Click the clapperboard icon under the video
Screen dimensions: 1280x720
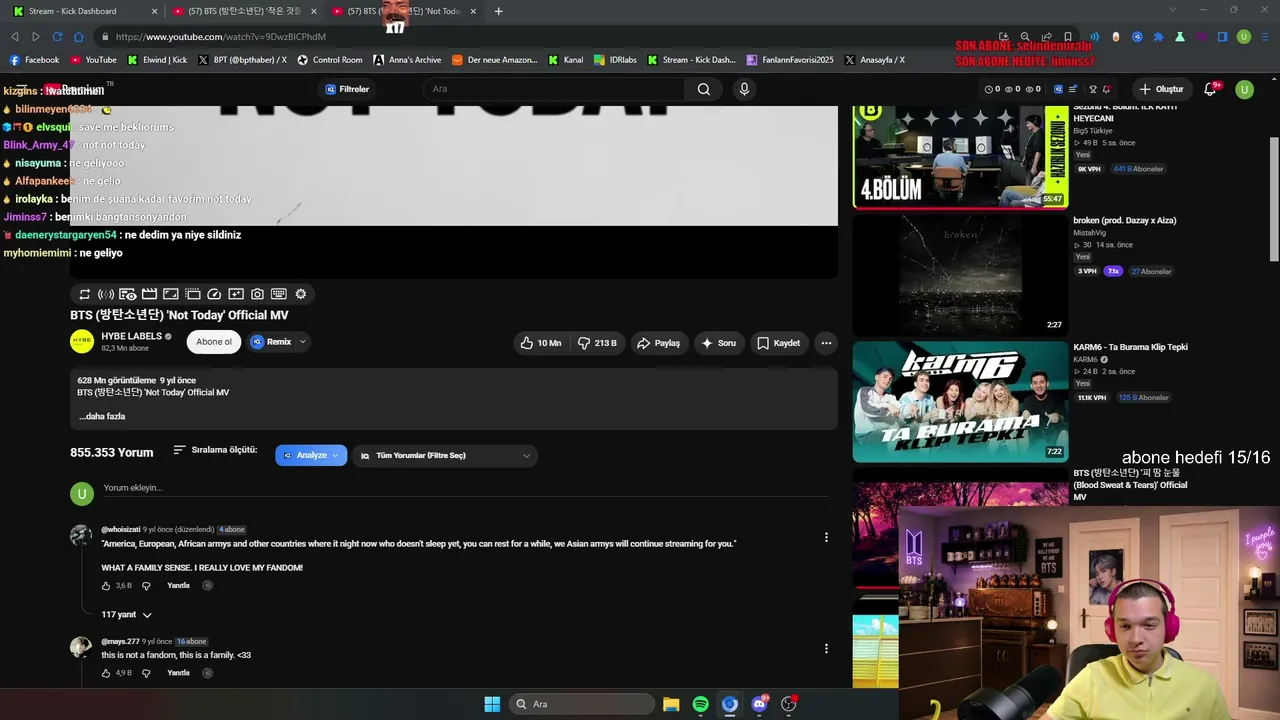point(149,294)
